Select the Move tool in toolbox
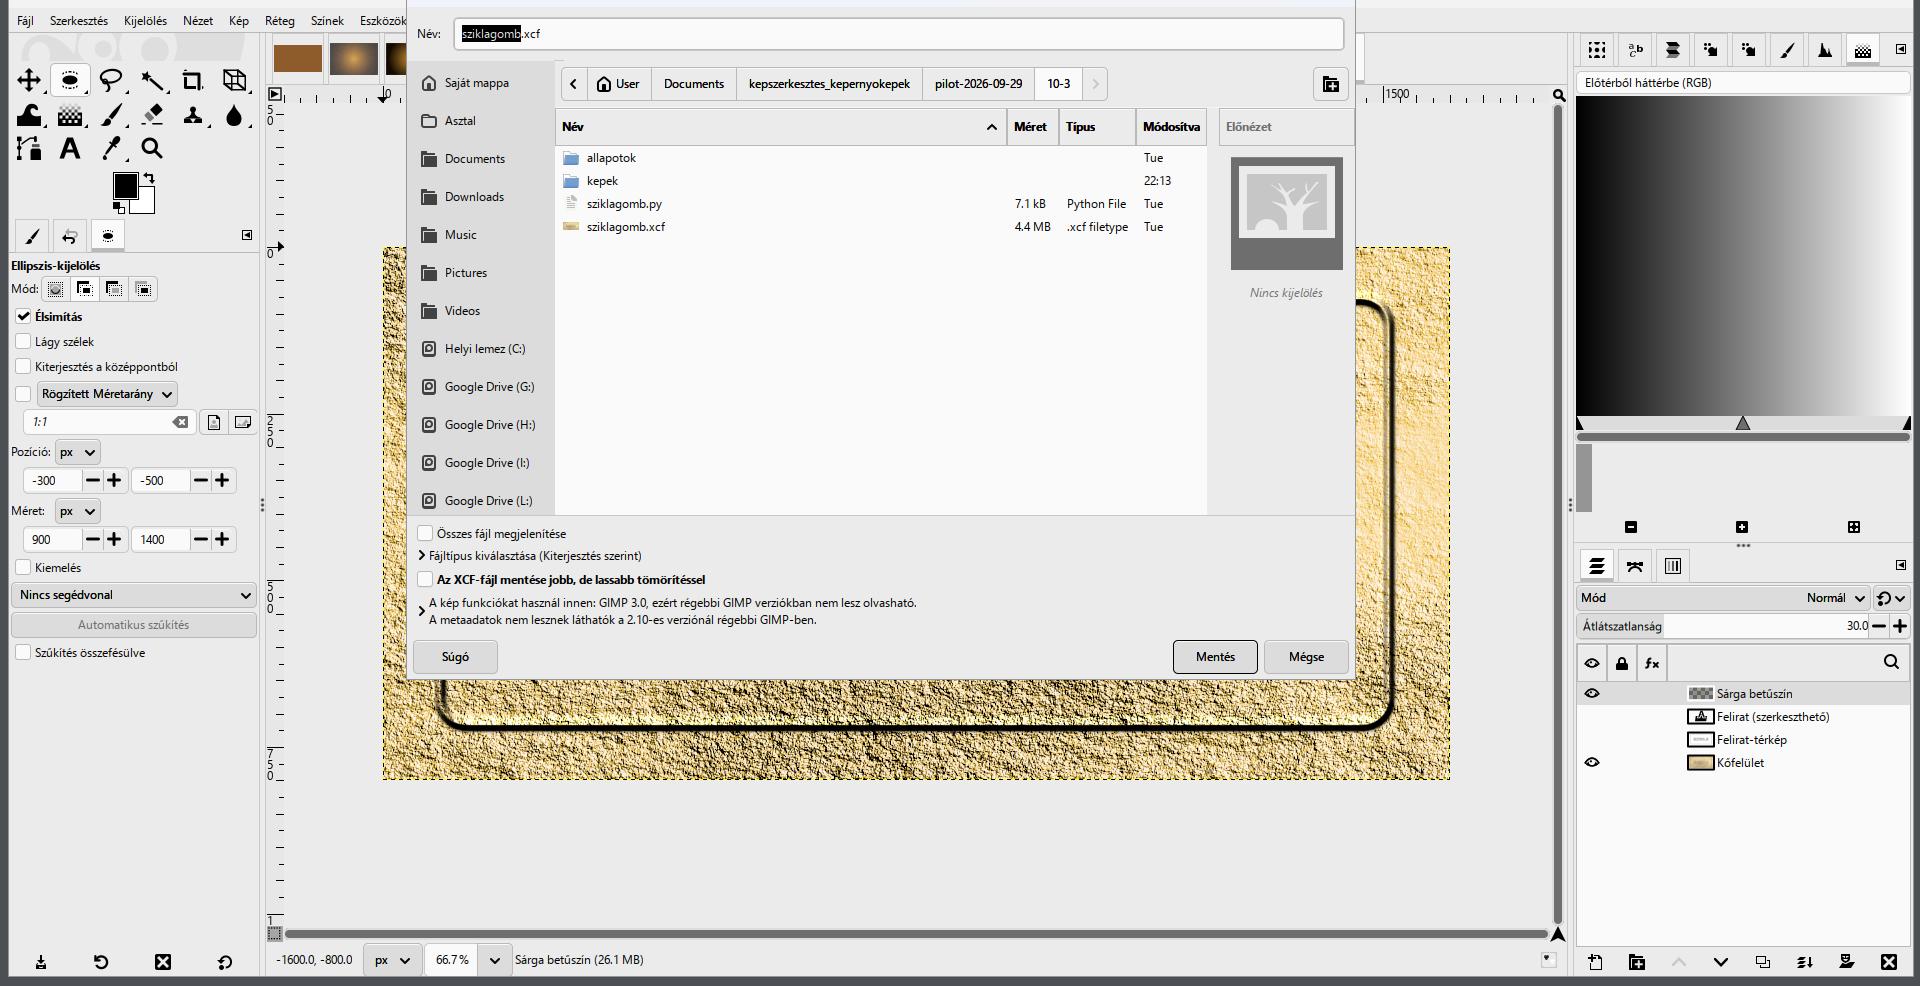Image resolution: width=1920 pixels, height=986 pixels. [29, 80]
